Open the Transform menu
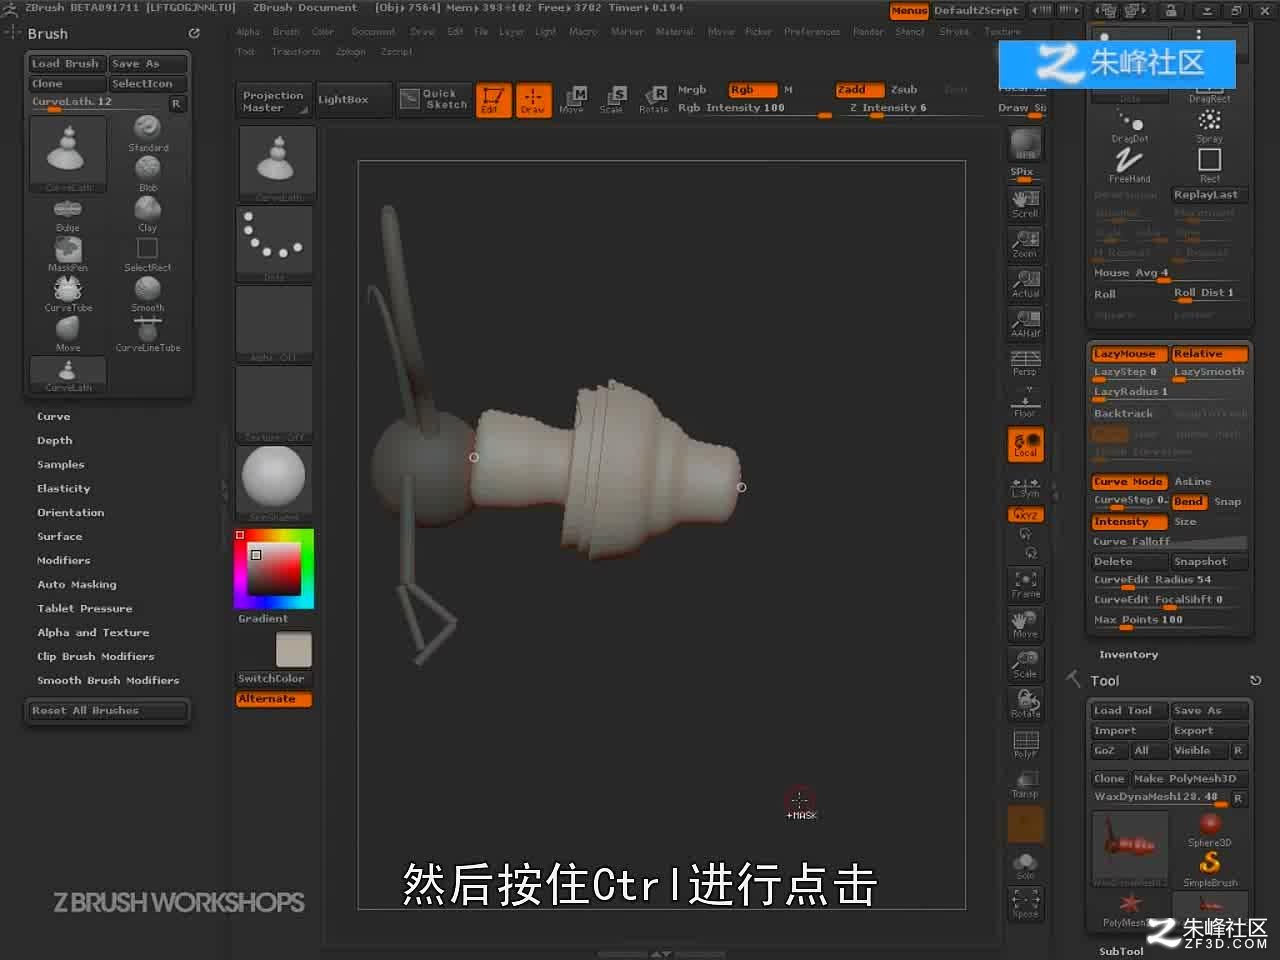Viewport: 1280px width, 960px height. 296,52
